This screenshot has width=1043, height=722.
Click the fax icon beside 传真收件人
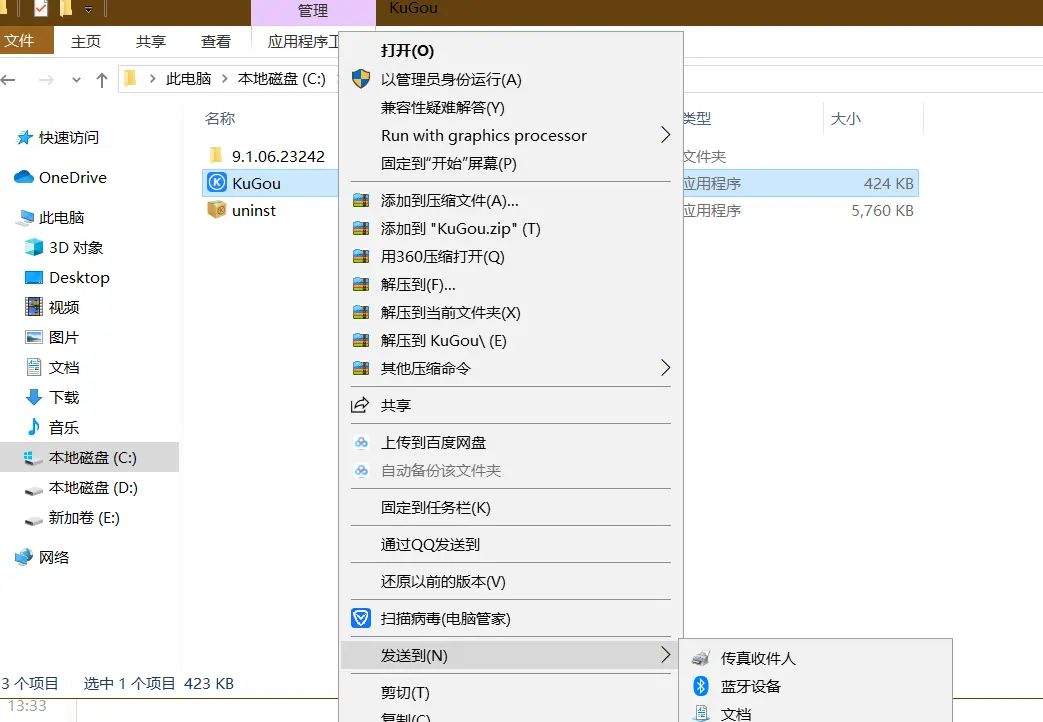click(700, 658)
